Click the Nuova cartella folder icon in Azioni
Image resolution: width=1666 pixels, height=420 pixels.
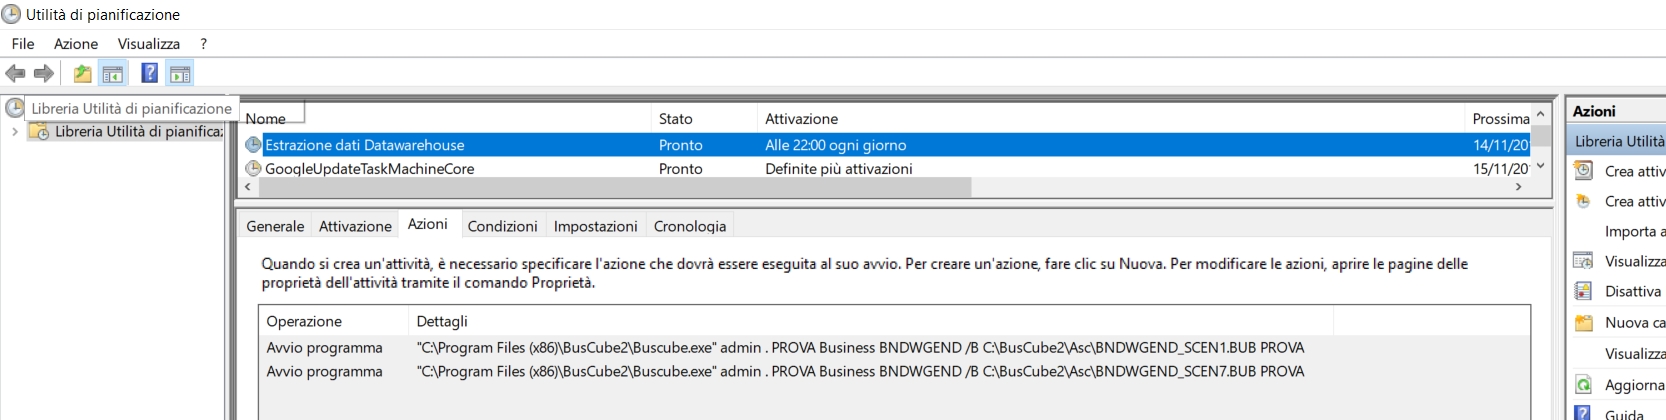point(1583,322)
